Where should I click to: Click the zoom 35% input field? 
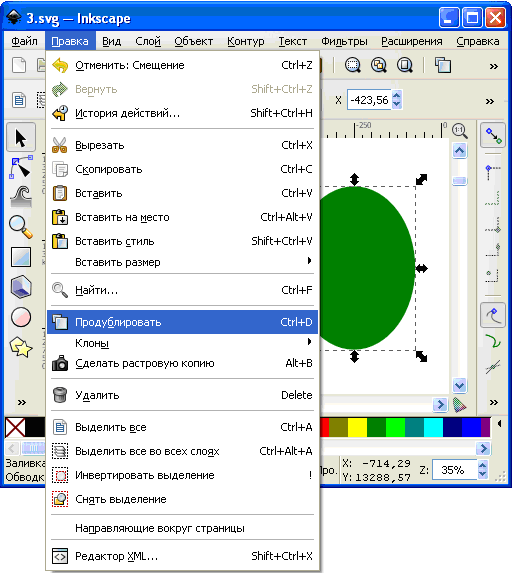[x=454, y=470]
